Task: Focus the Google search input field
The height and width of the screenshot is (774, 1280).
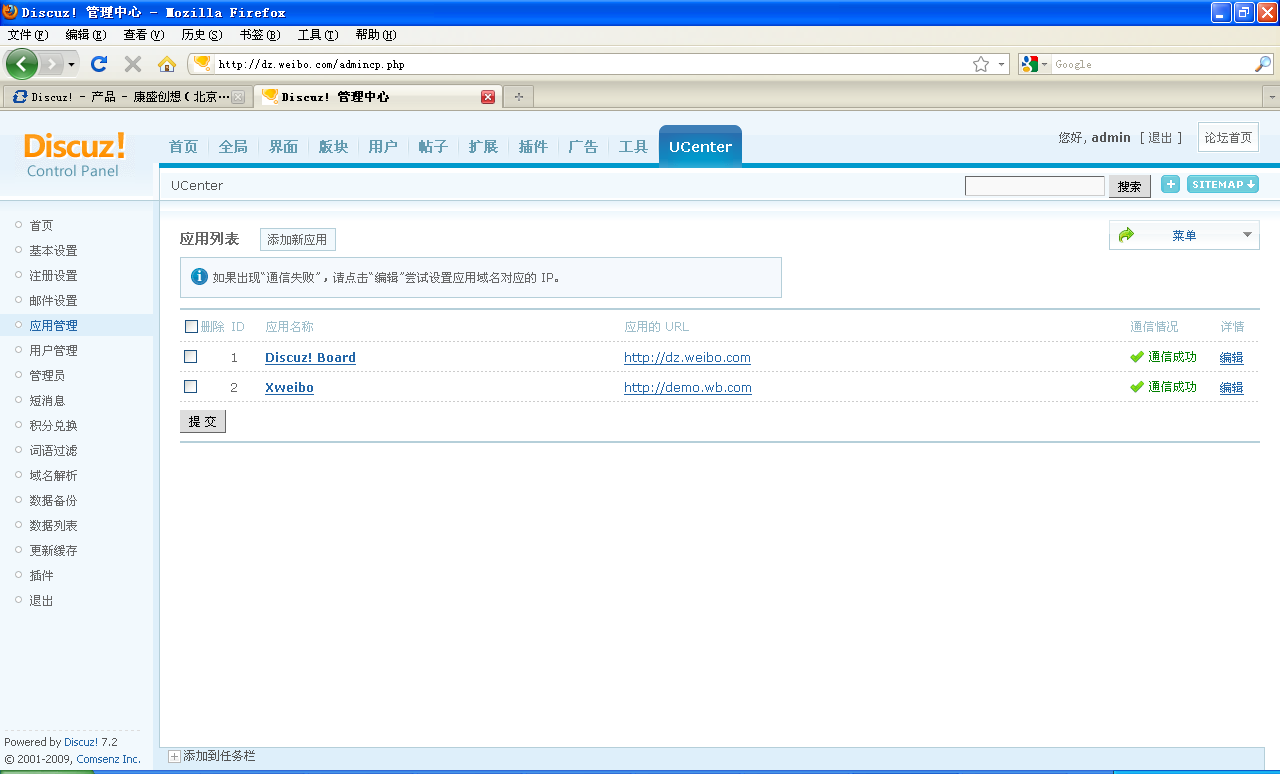Action: click(x=1152, y=64)
